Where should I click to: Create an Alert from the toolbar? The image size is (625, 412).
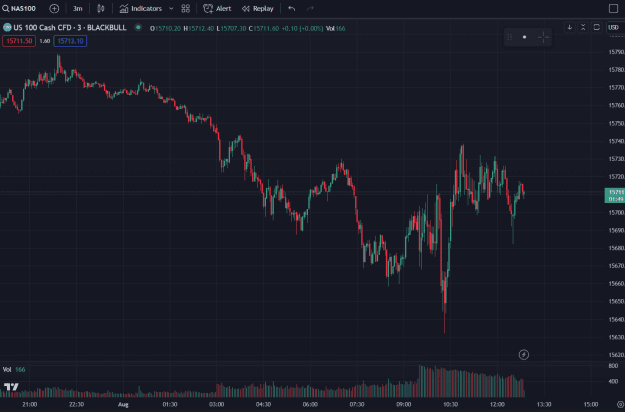(x=217, y=8)
